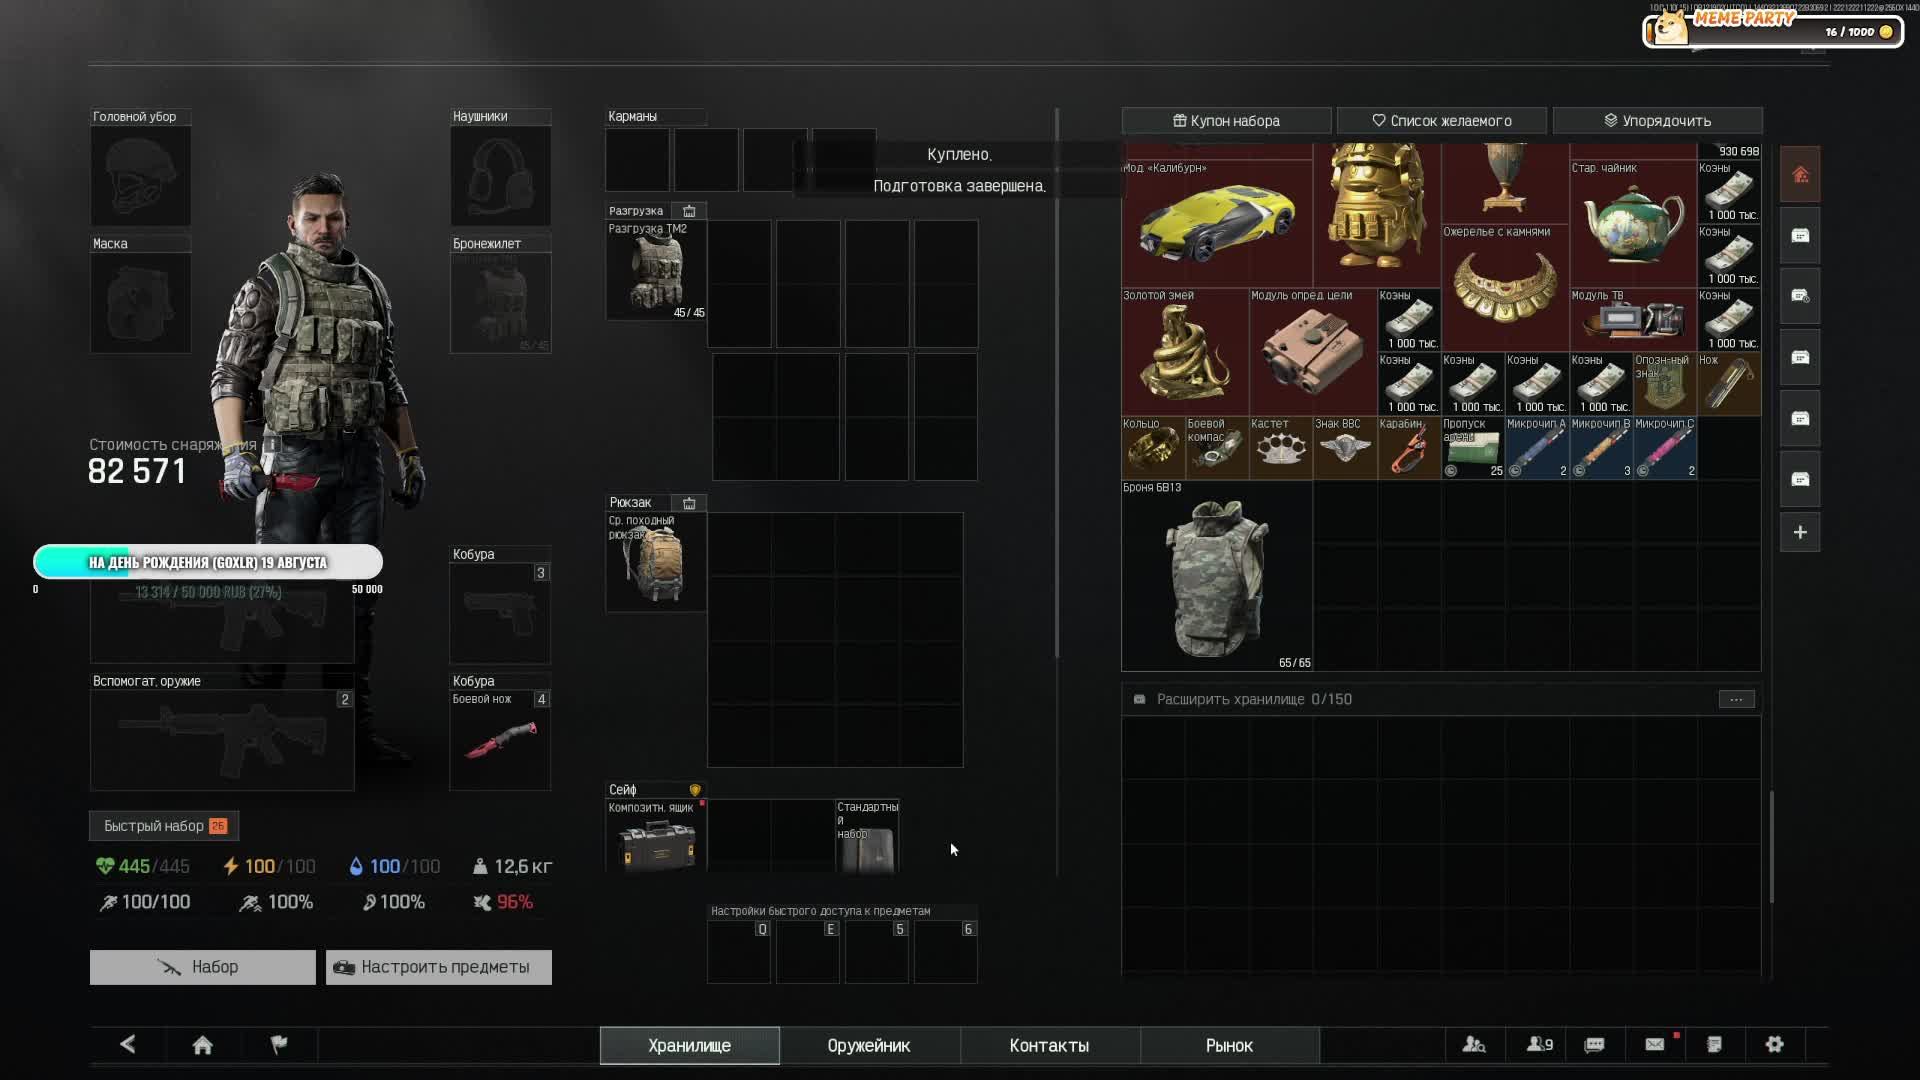Open the friends list icon
The image size is (1920, 1080).
tap(1539, 1044)
